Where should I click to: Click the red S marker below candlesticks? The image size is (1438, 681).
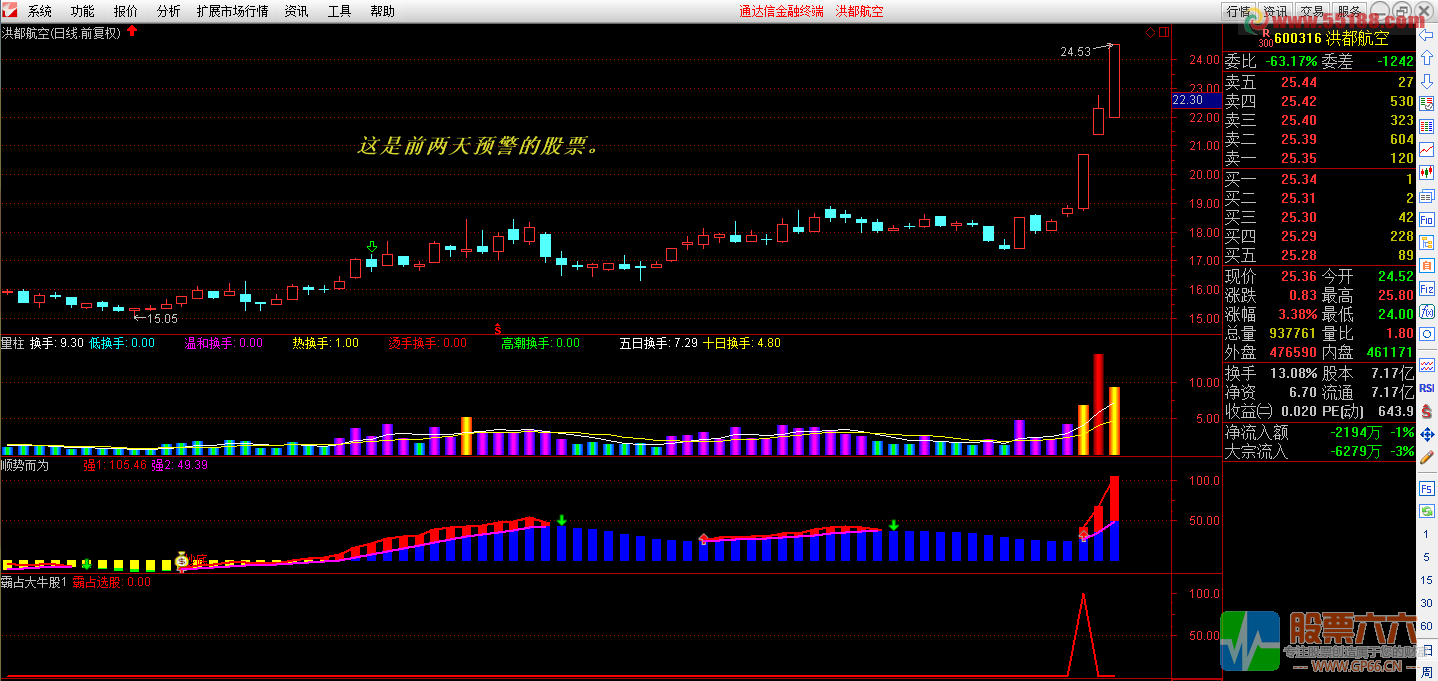(x=498, y=327)
